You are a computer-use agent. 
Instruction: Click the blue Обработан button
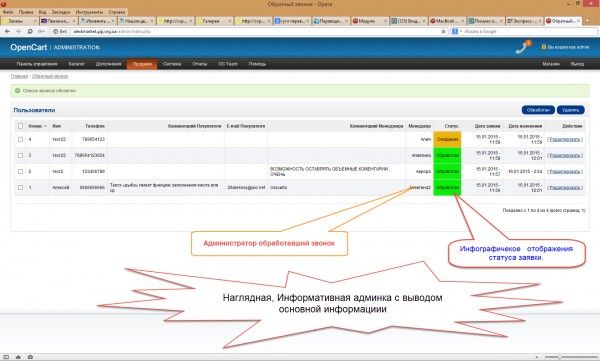pyautogui.click(x=538, y=110)
